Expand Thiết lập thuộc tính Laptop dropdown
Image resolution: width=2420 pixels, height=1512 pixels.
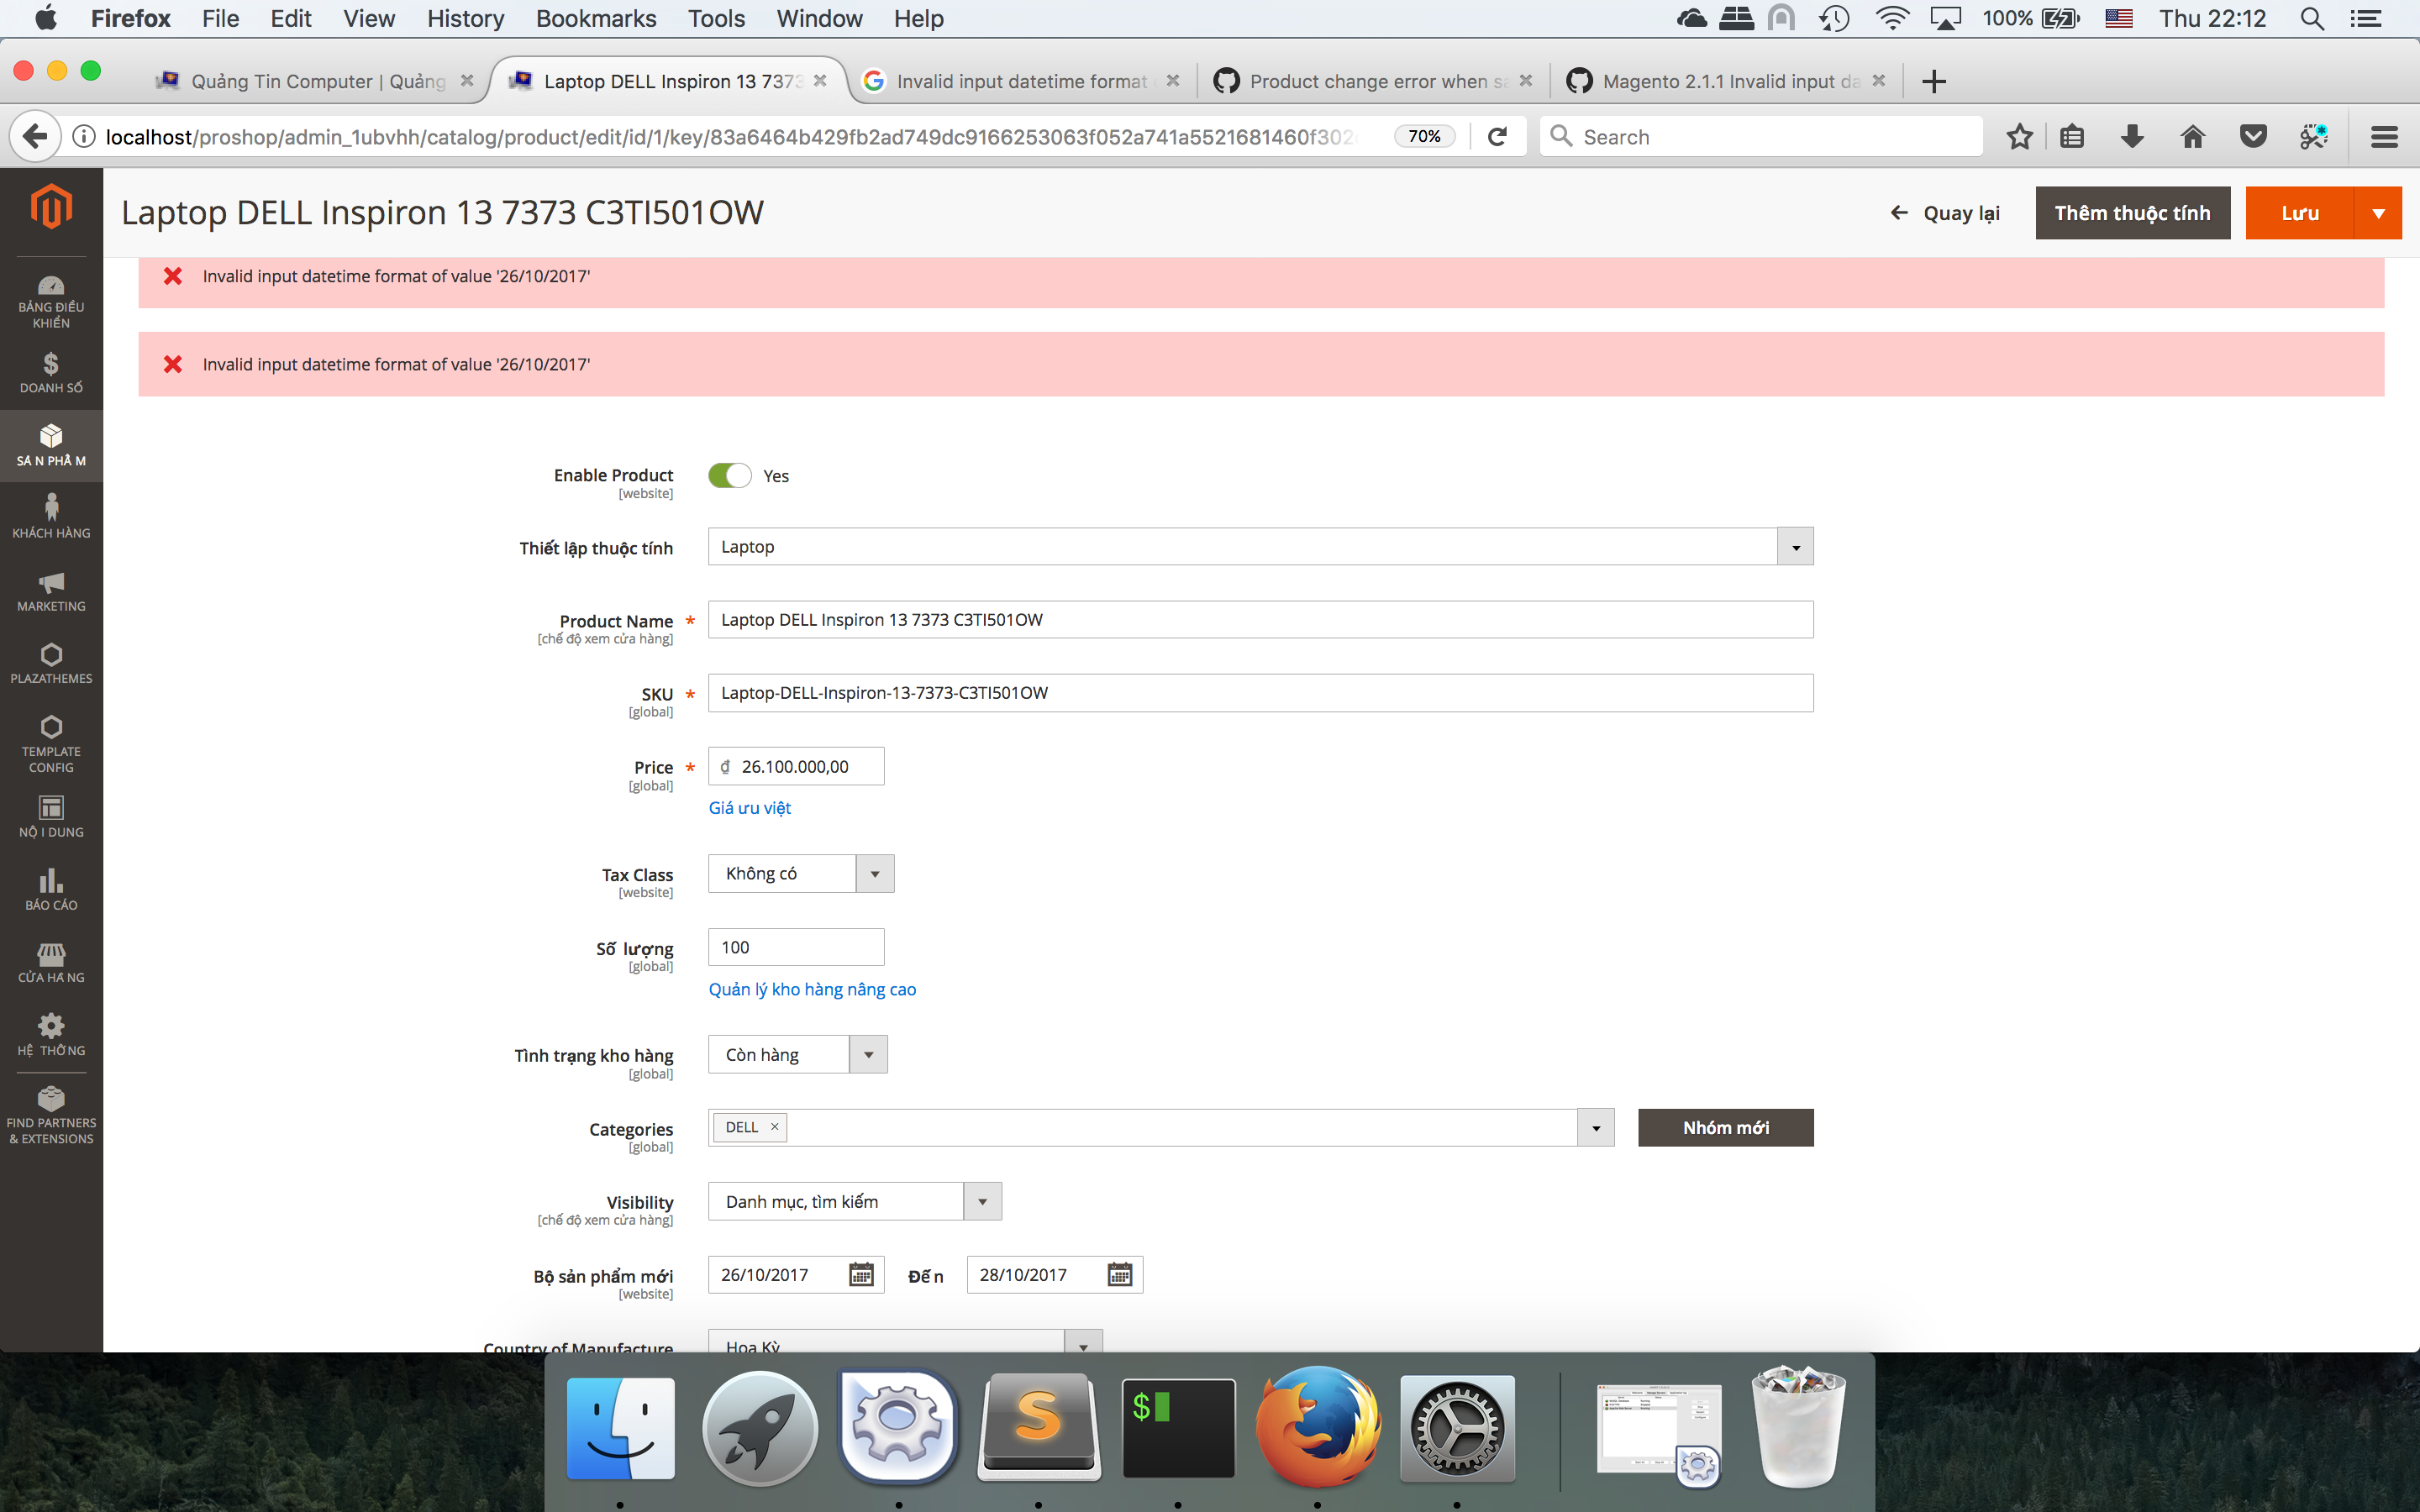pyautogui.click(x=1795, y=547)
